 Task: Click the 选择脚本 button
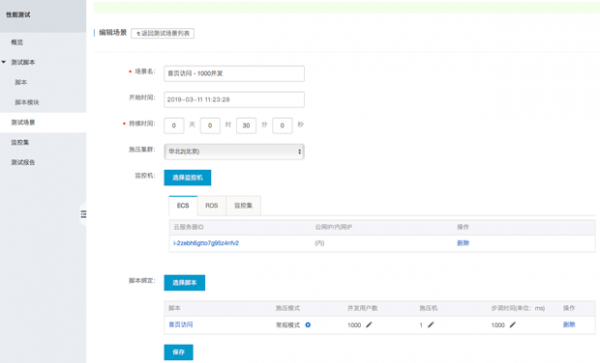click(184, 283)
